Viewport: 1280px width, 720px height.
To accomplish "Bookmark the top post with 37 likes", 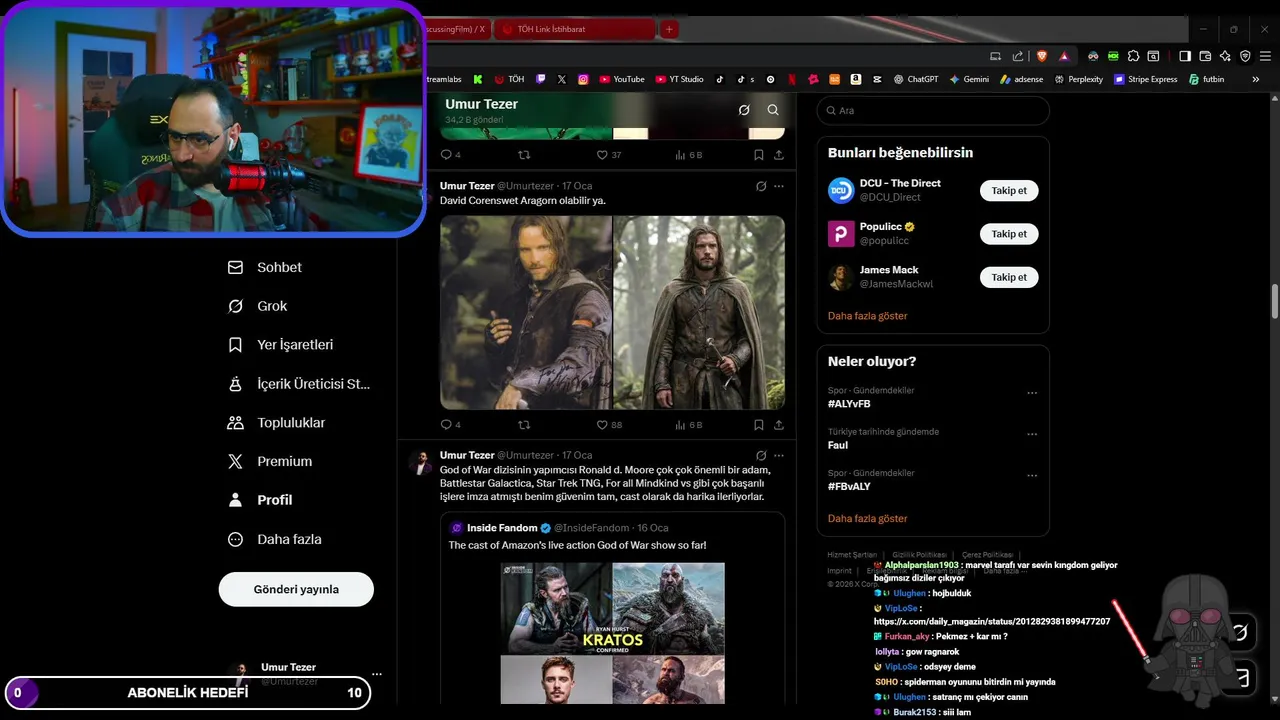I will [x=758, y=155].
